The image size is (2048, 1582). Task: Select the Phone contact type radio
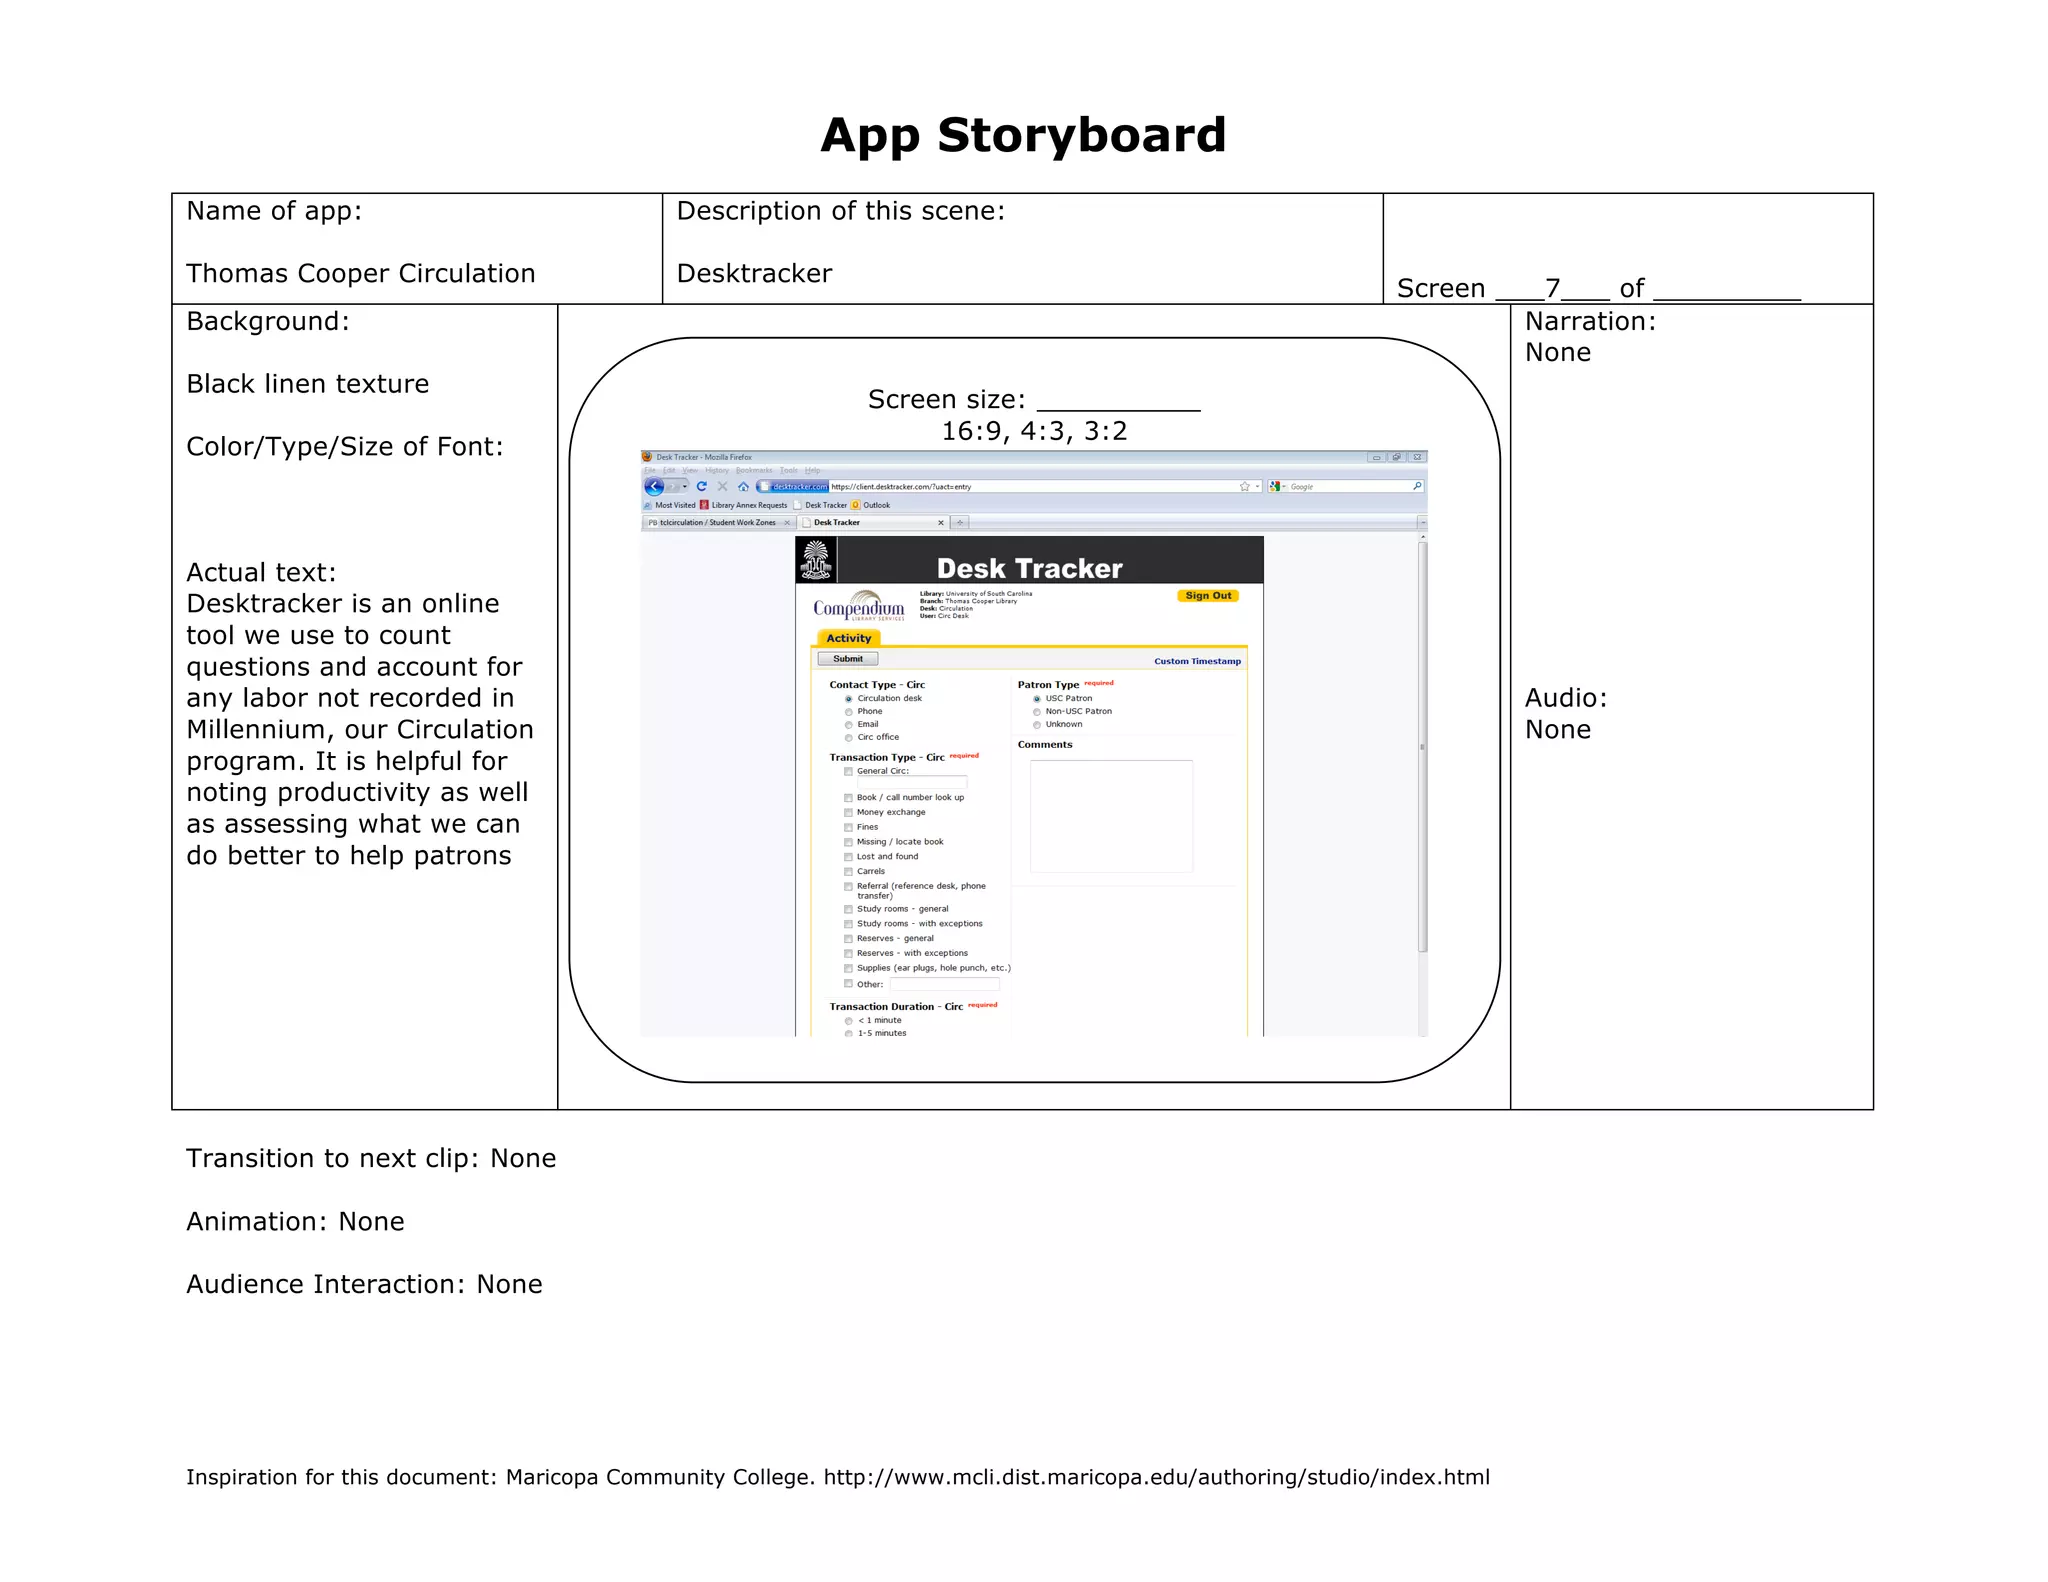(x=849, y=712)
